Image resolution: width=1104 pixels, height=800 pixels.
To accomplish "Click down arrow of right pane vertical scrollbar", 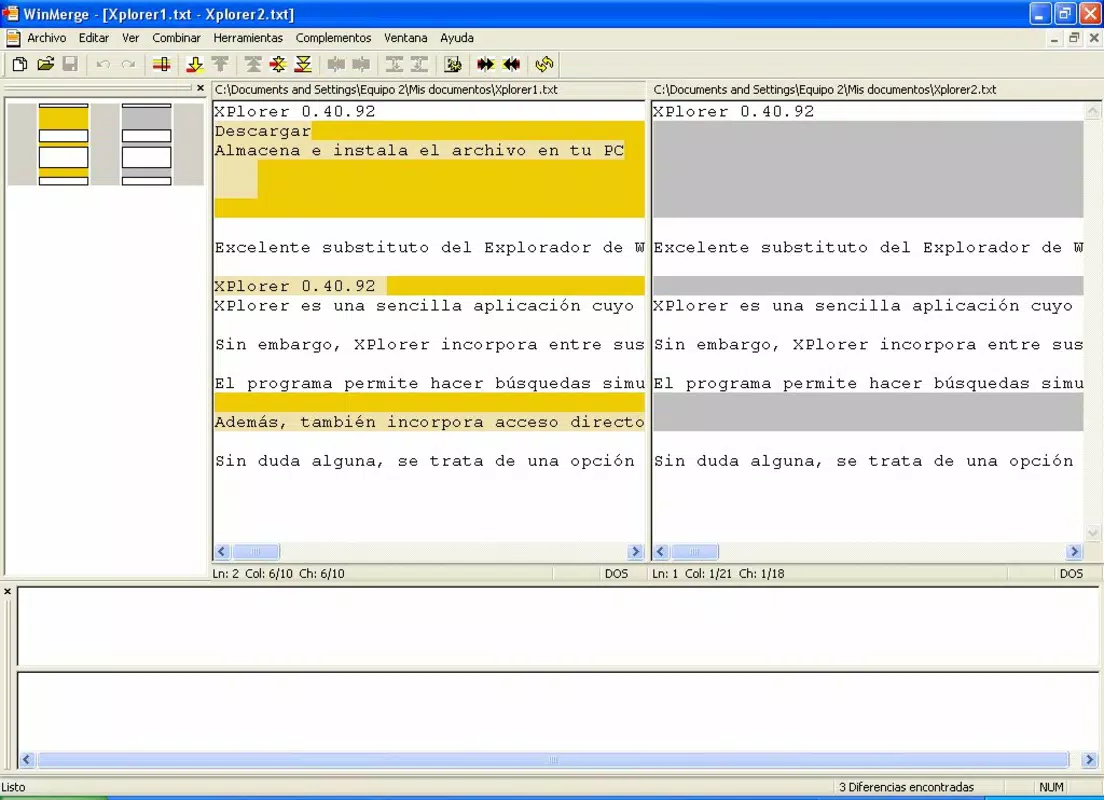I will pos(1092,534).
